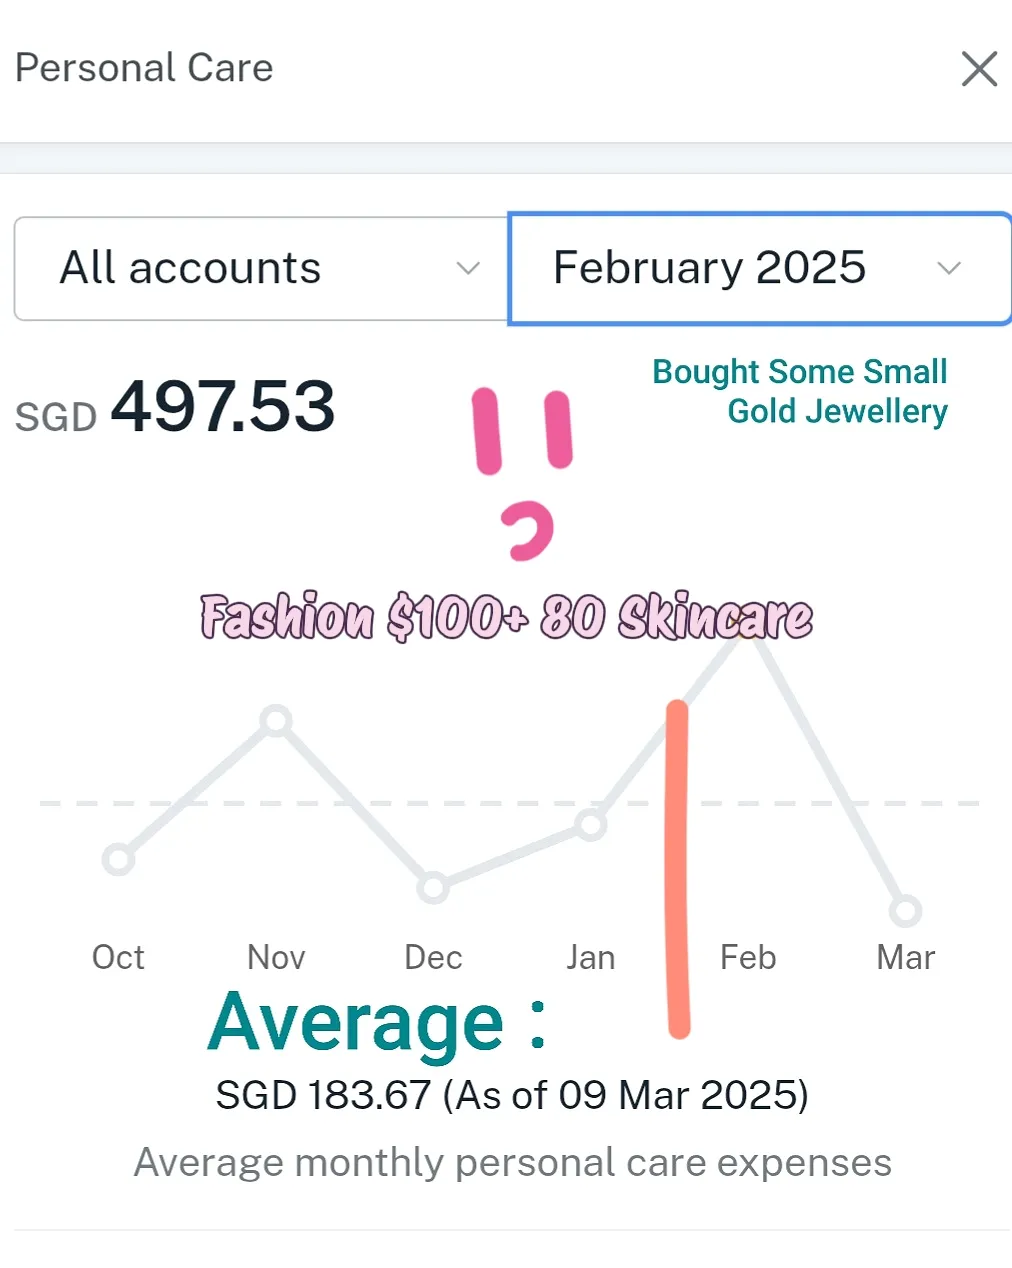The width and height of the screenshot is (1012, 1268).
Task: Click the Feb month label
Action: point(748,957)
